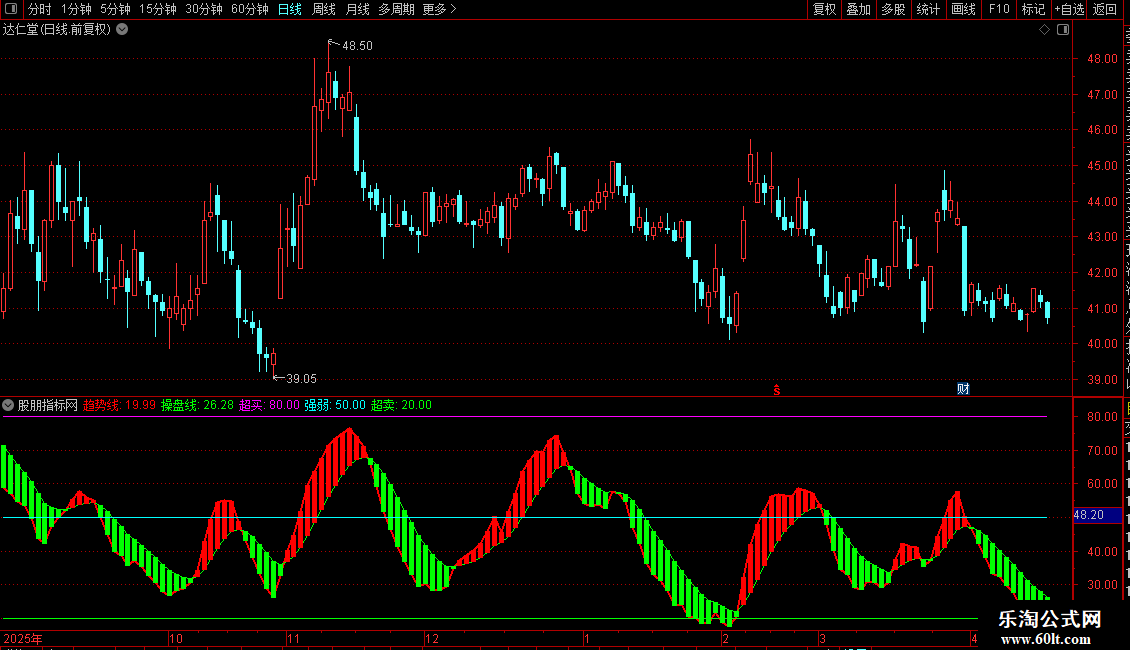
Task: Select the 1分钟 period tab
Action: [76, 9]
